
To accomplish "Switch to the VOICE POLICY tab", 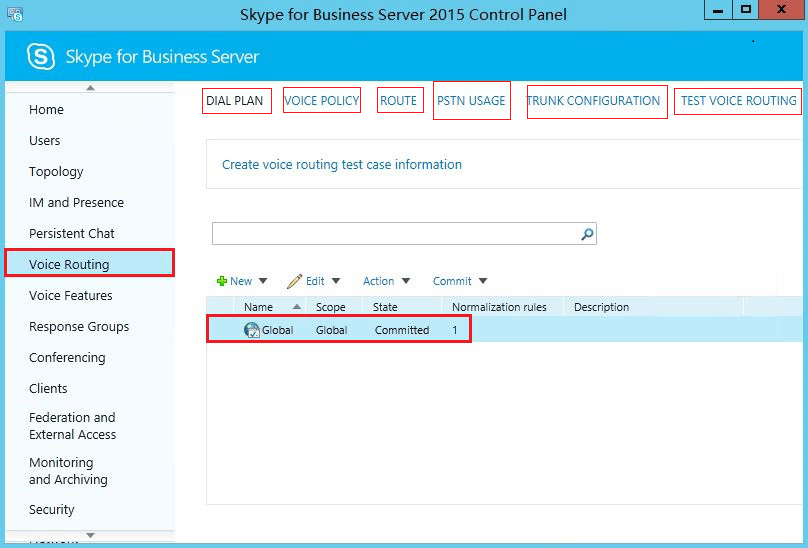I will coord(322,101).
